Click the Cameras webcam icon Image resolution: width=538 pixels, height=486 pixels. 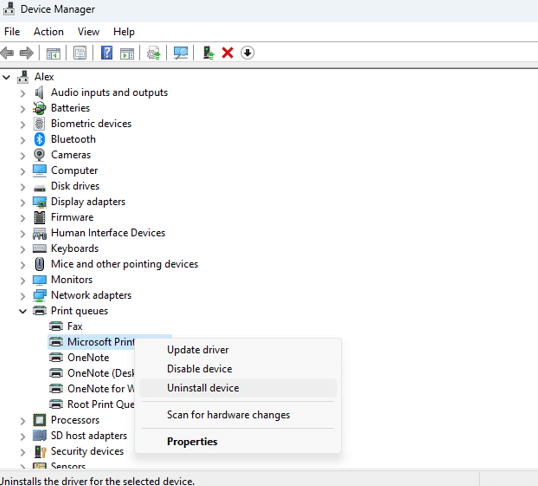[39, 155]
